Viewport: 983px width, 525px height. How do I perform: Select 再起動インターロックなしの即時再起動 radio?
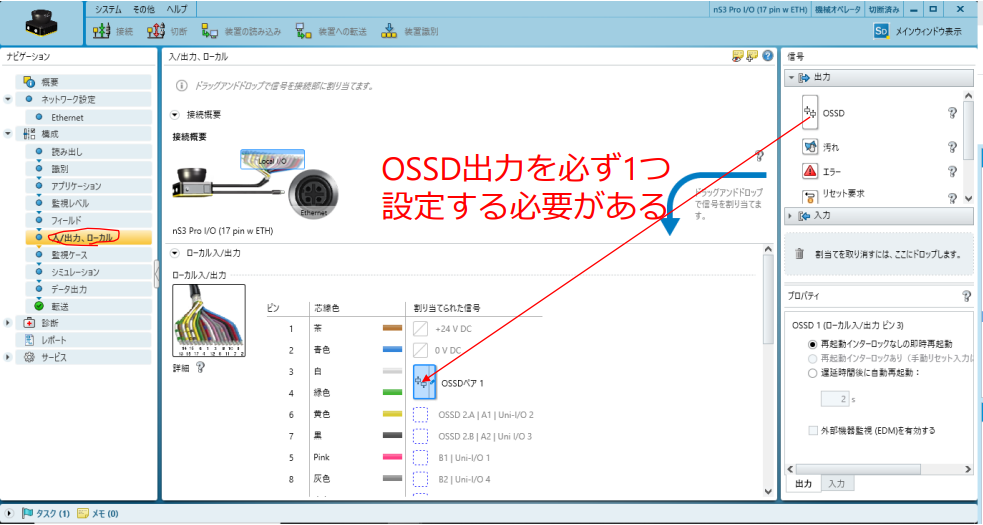click(x=813, y=344)
